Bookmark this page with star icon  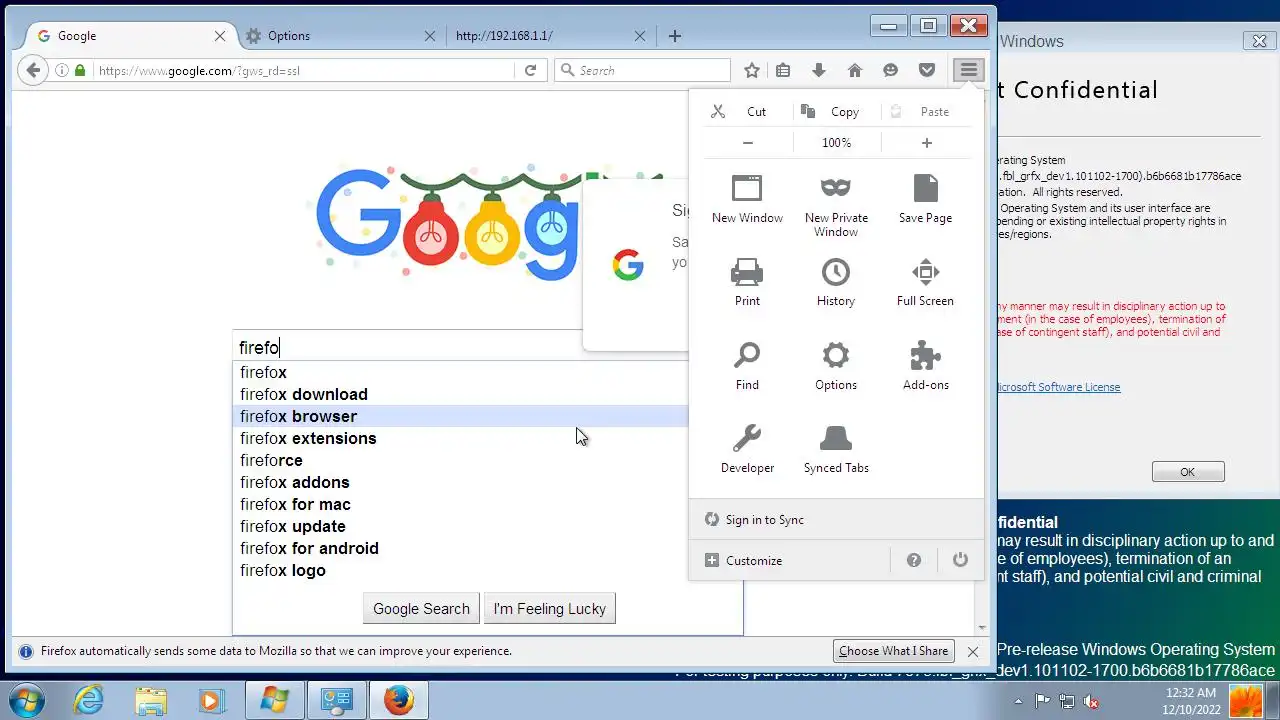[x=752, y=70]
